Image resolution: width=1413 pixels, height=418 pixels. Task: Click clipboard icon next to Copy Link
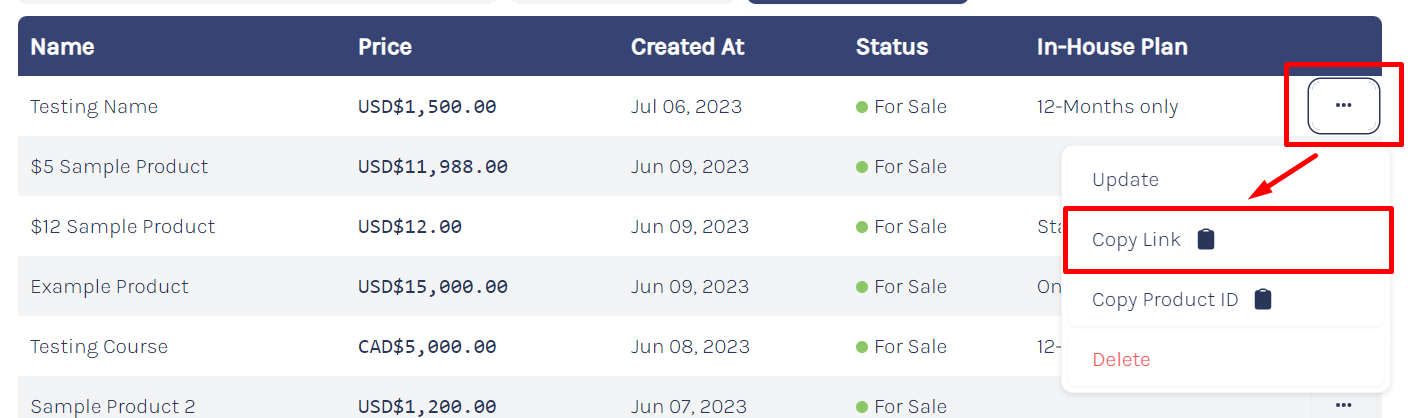tap(1206, 239)
